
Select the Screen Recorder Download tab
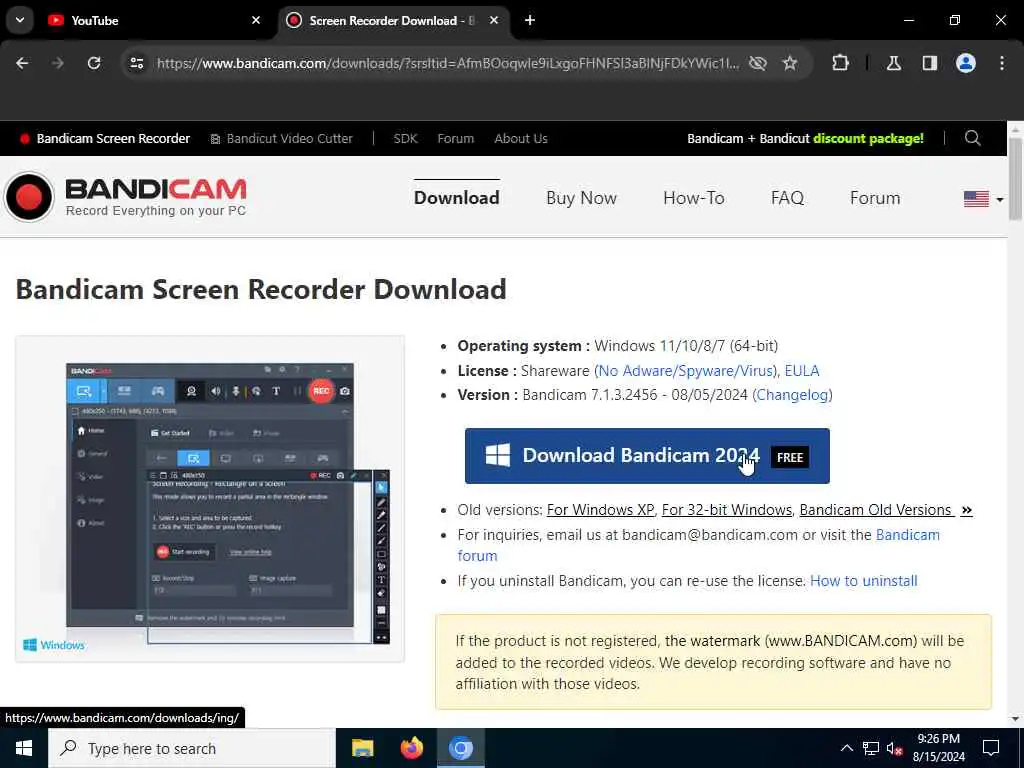click(392, 20)
